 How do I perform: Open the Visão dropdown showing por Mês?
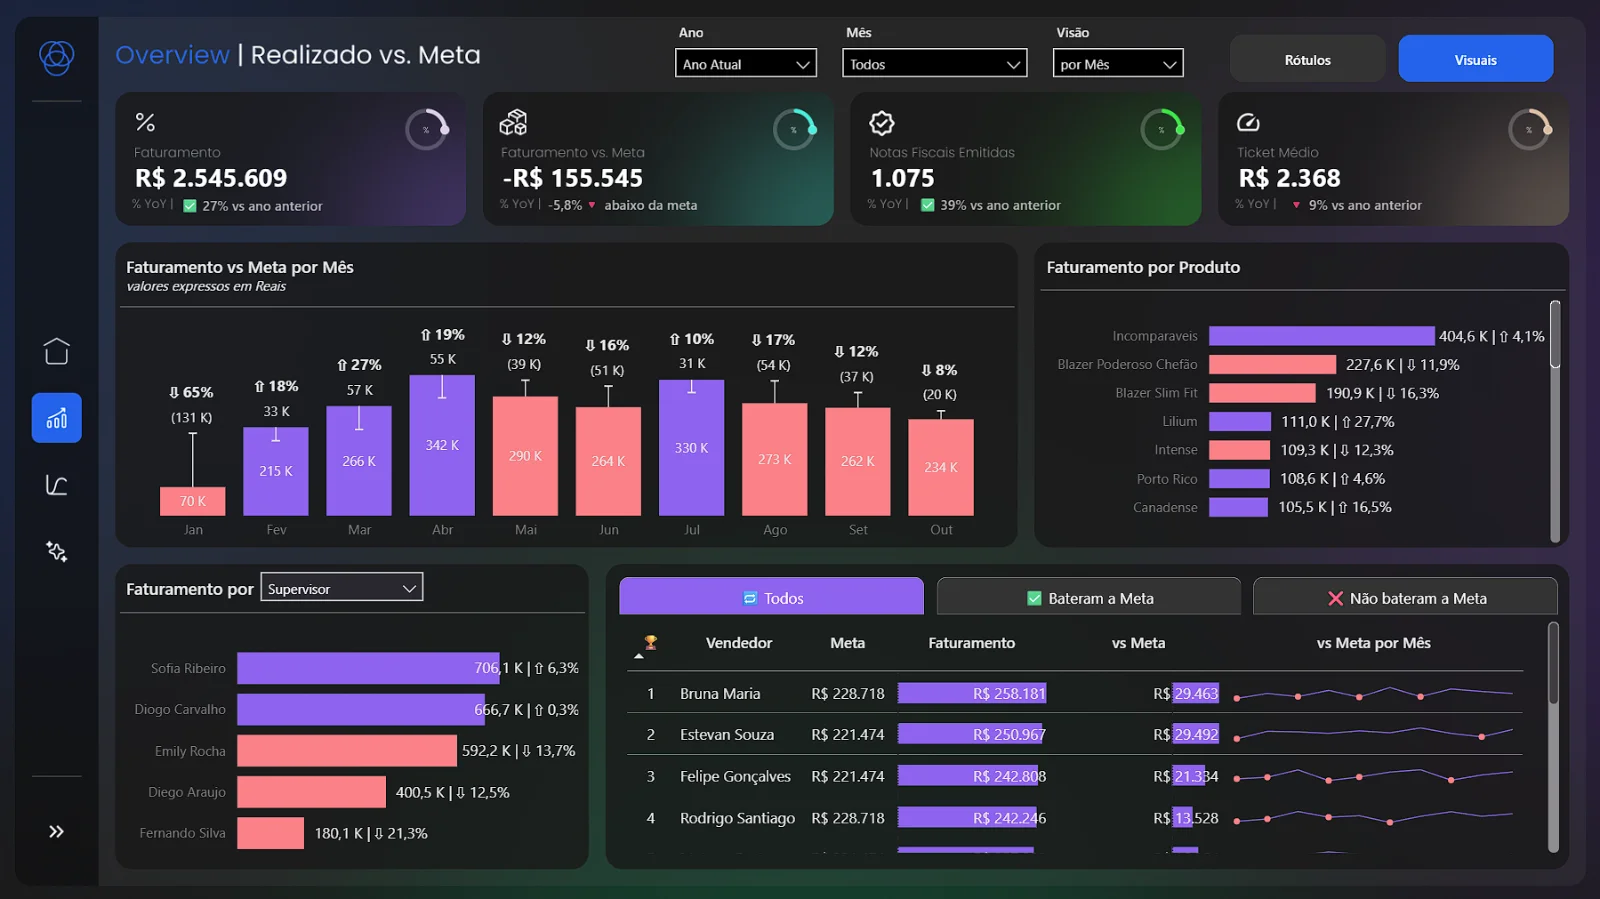click(1118, 63)
